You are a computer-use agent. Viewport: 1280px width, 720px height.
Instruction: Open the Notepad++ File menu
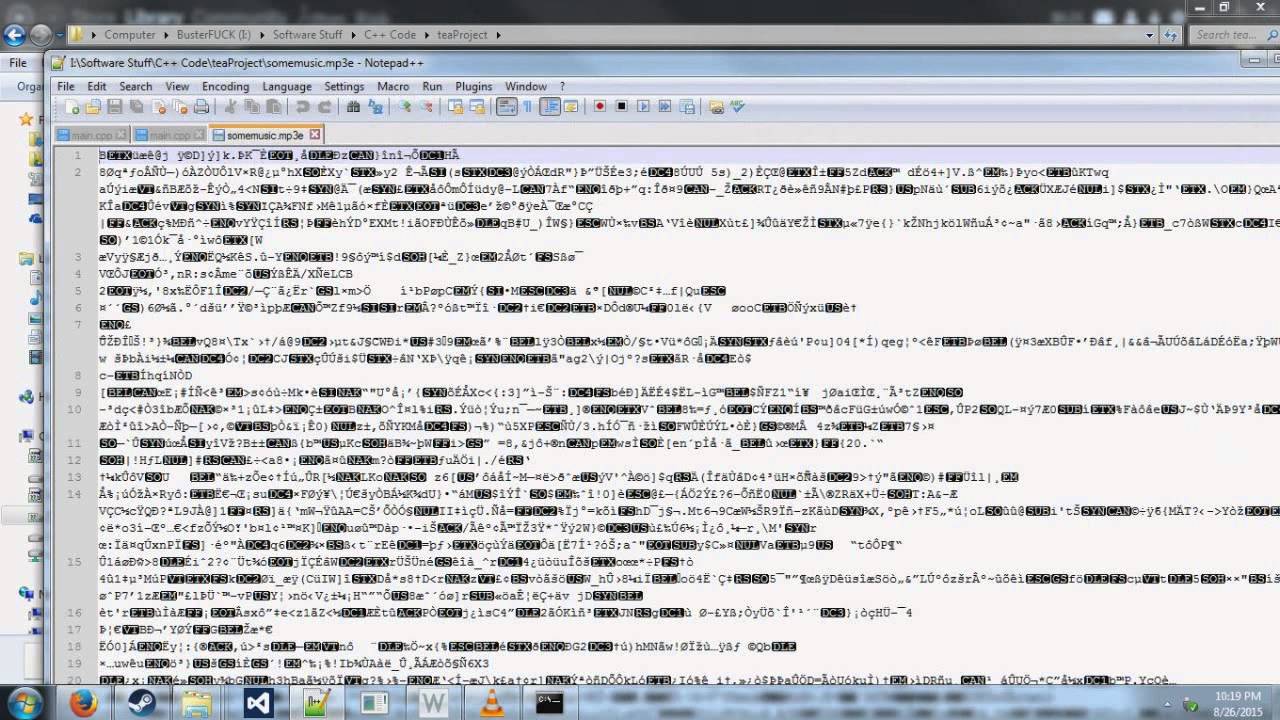[x=65, y=87]
